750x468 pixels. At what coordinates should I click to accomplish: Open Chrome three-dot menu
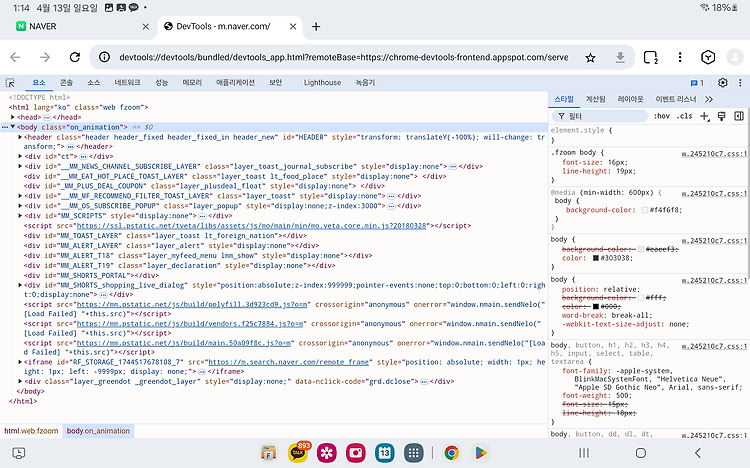[x=680, y=57]
